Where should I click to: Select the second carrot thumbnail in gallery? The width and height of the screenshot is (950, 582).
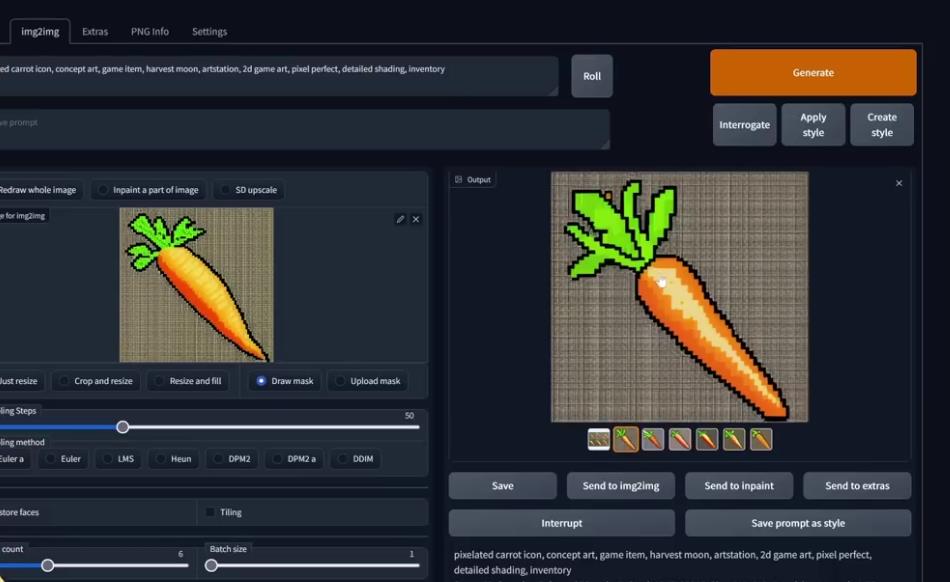(653, 439)
